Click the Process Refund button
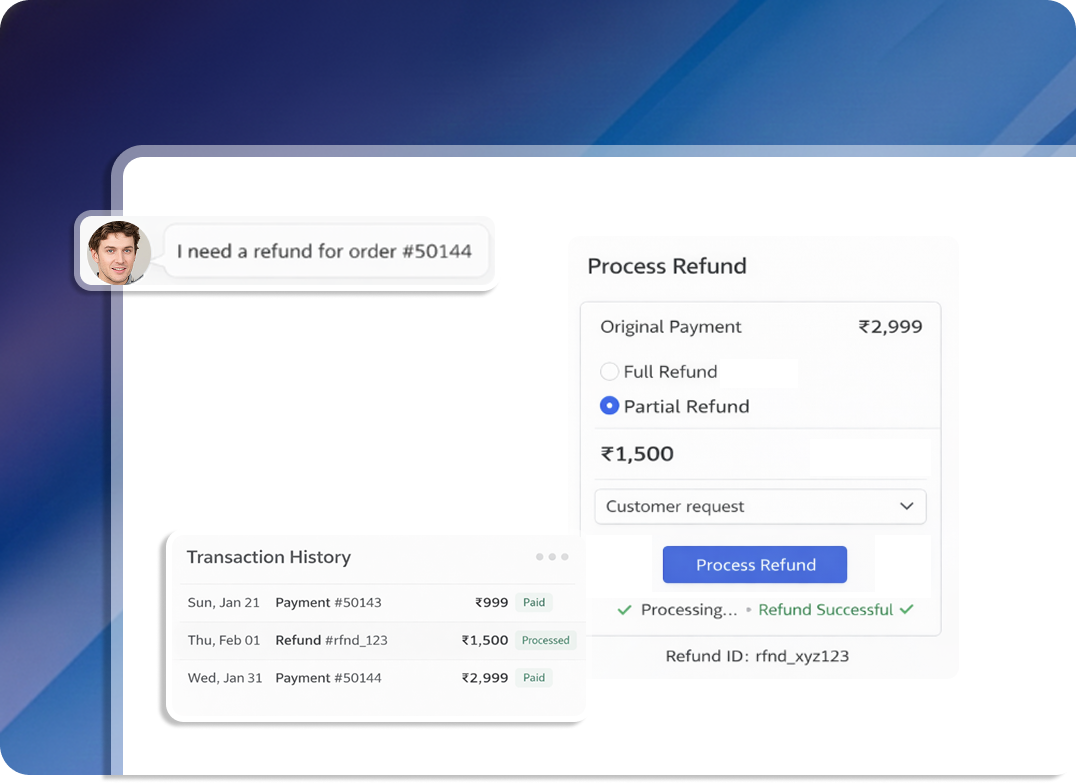 pos(754,564)
